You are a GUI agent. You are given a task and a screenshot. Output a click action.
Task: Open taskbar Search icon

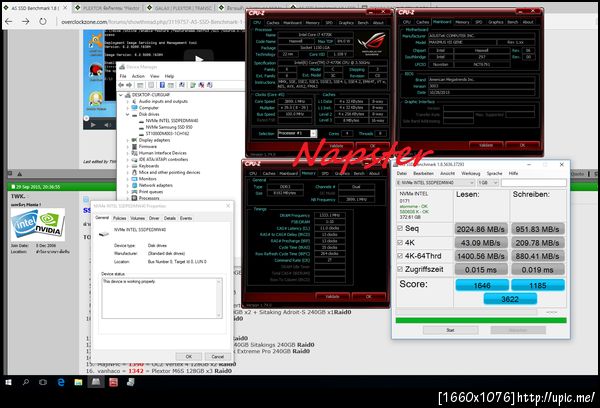(x=26, y=382)
